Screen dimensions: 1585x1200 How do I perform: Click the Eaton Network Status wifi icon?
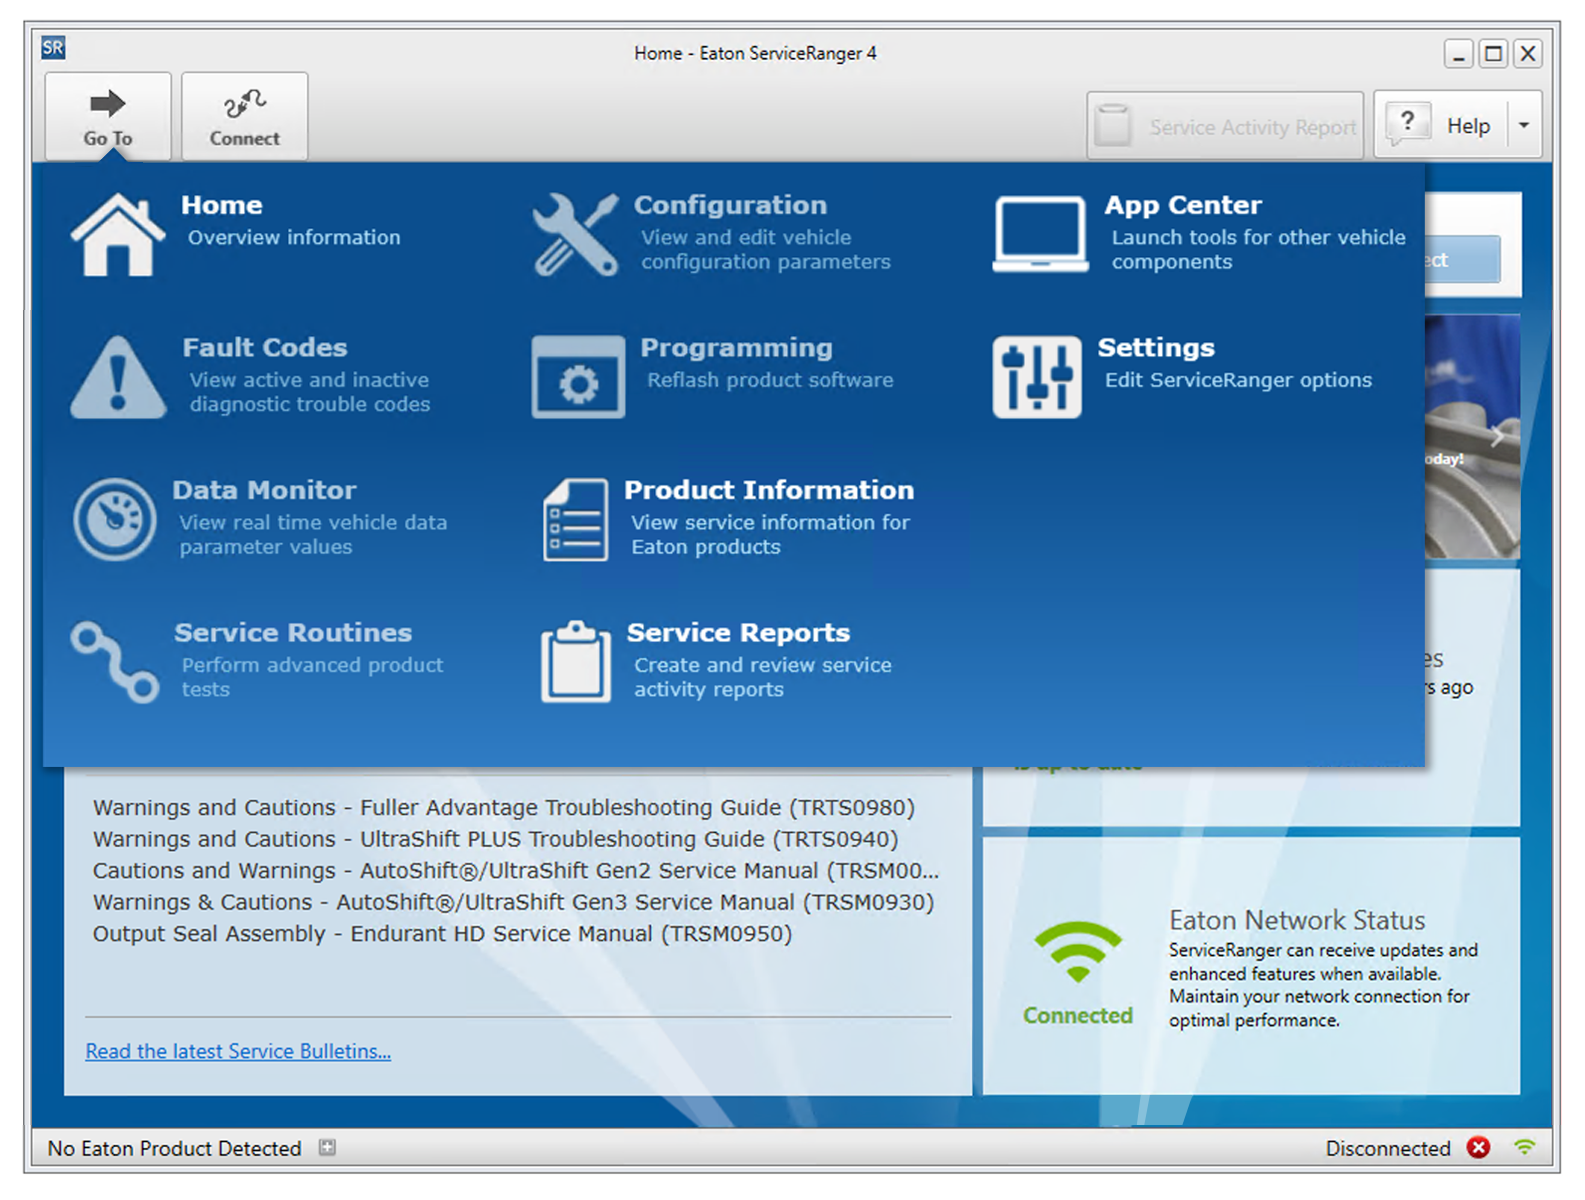point(1077,951)
